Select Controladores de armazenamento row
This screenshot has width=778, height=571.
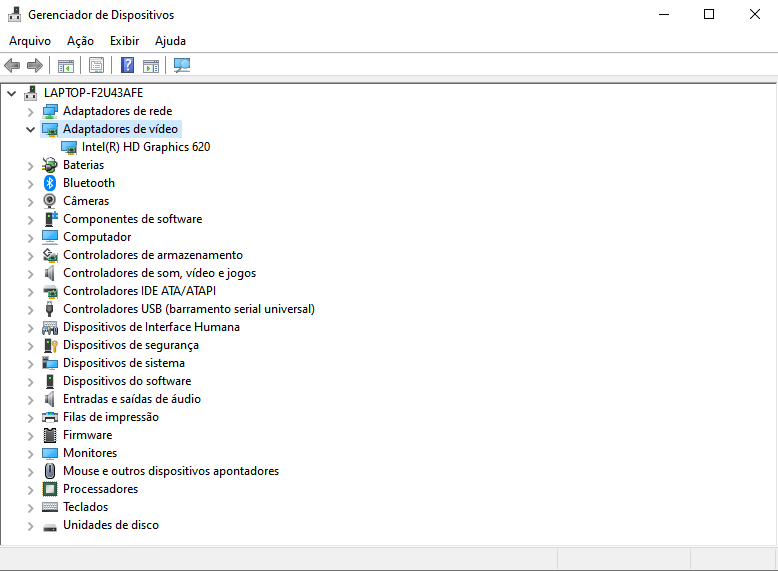(x=153, y=254)
